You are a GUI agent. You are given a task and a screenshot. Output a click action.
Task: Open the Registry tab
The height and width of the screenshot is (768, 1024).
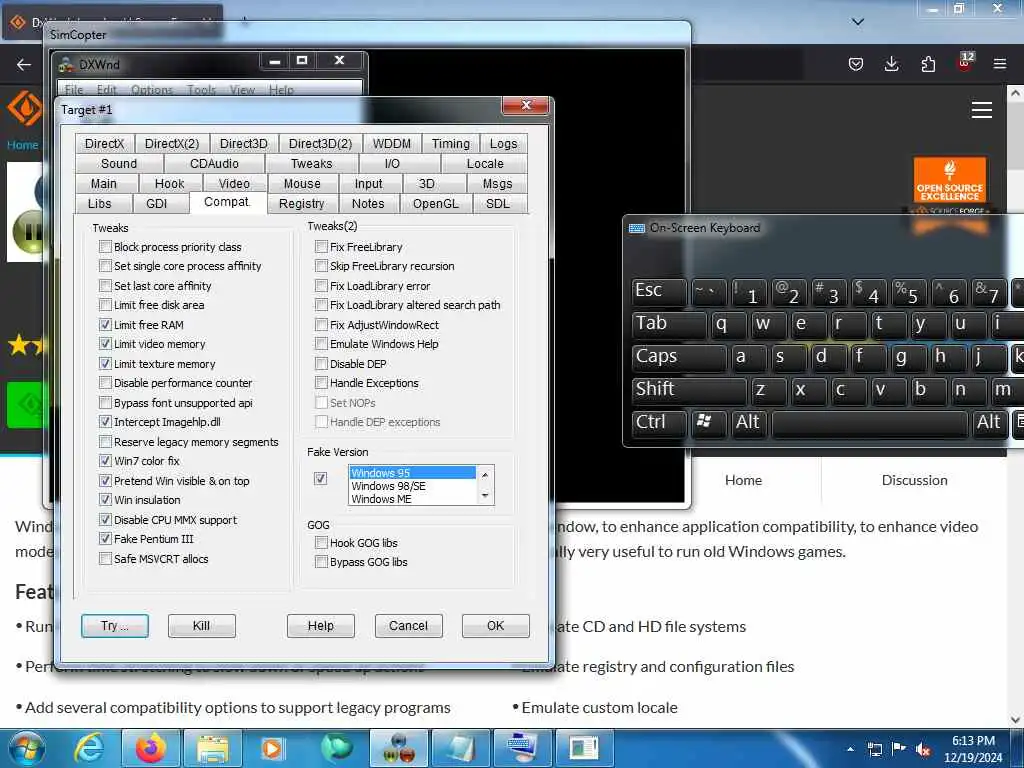click(302, 204)
